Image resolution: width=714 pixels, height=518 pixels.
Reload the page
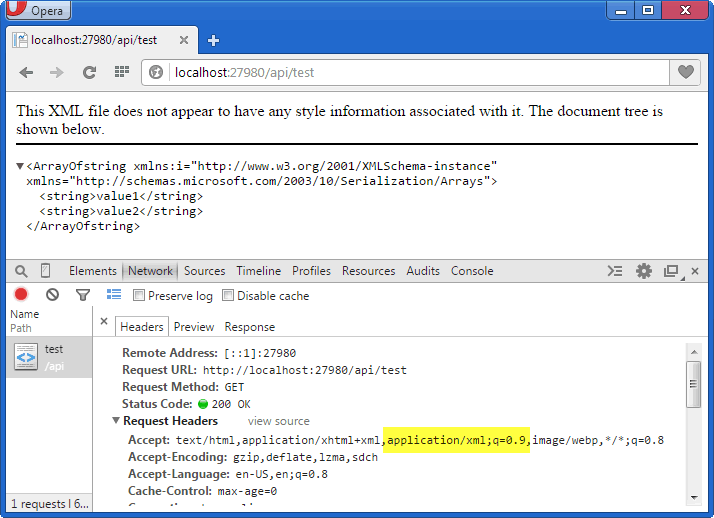click(89, 72)
